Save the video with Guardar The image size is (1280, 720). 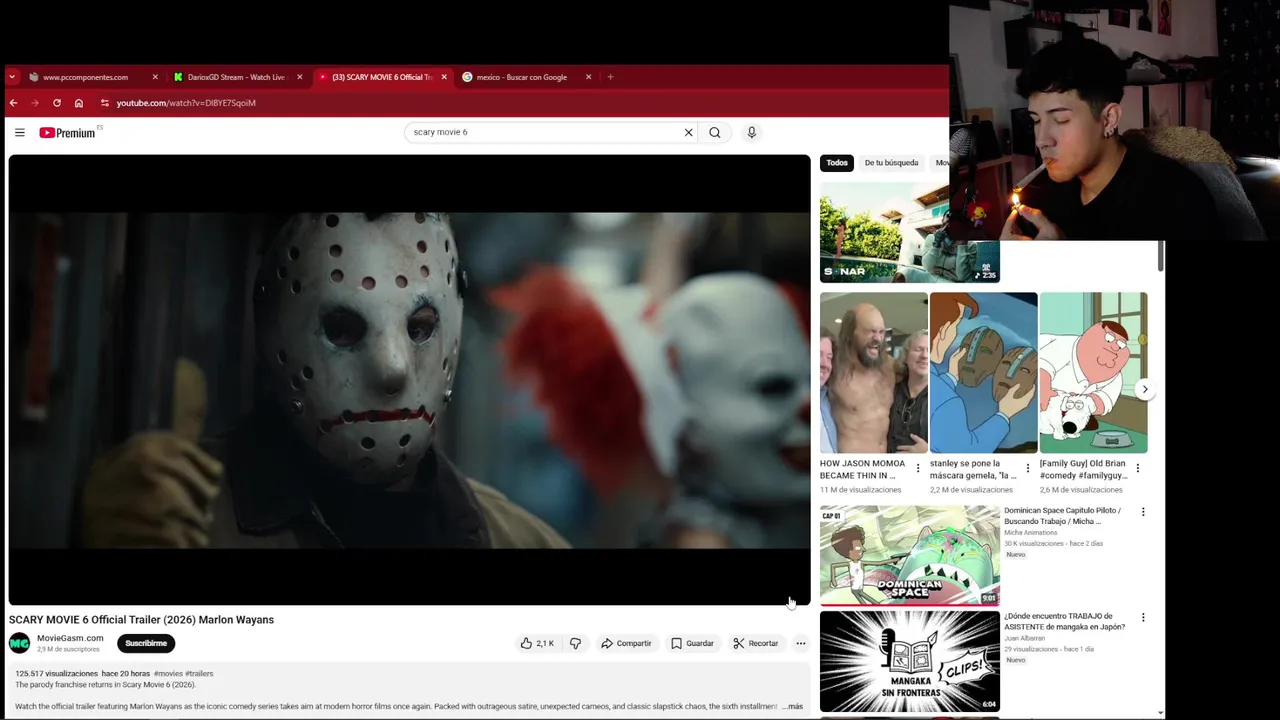pyautogui.click(x=692, y=643)
